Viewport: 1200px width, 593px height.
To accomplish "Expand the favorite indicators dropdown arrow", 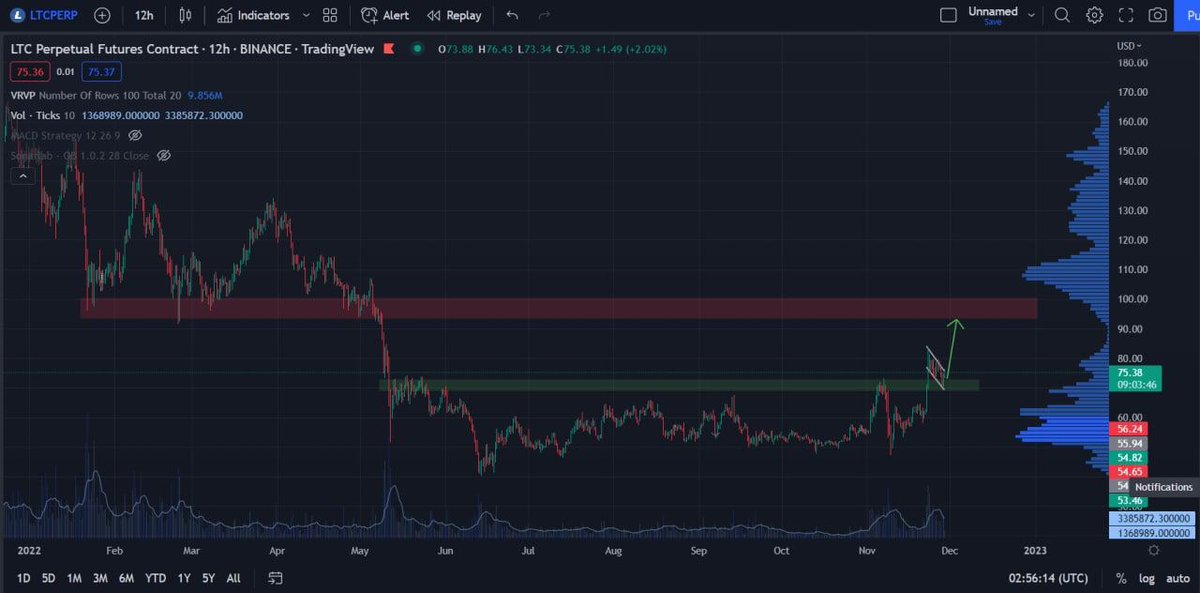I will [x=305, y=15].
